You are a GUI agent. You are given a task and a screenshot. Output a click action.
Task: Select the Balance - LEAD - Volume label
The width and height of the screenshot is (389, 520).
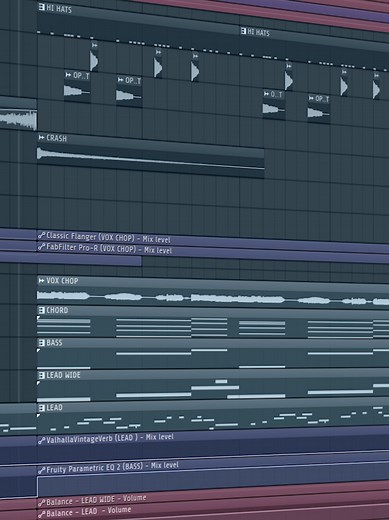pos(89,512)
